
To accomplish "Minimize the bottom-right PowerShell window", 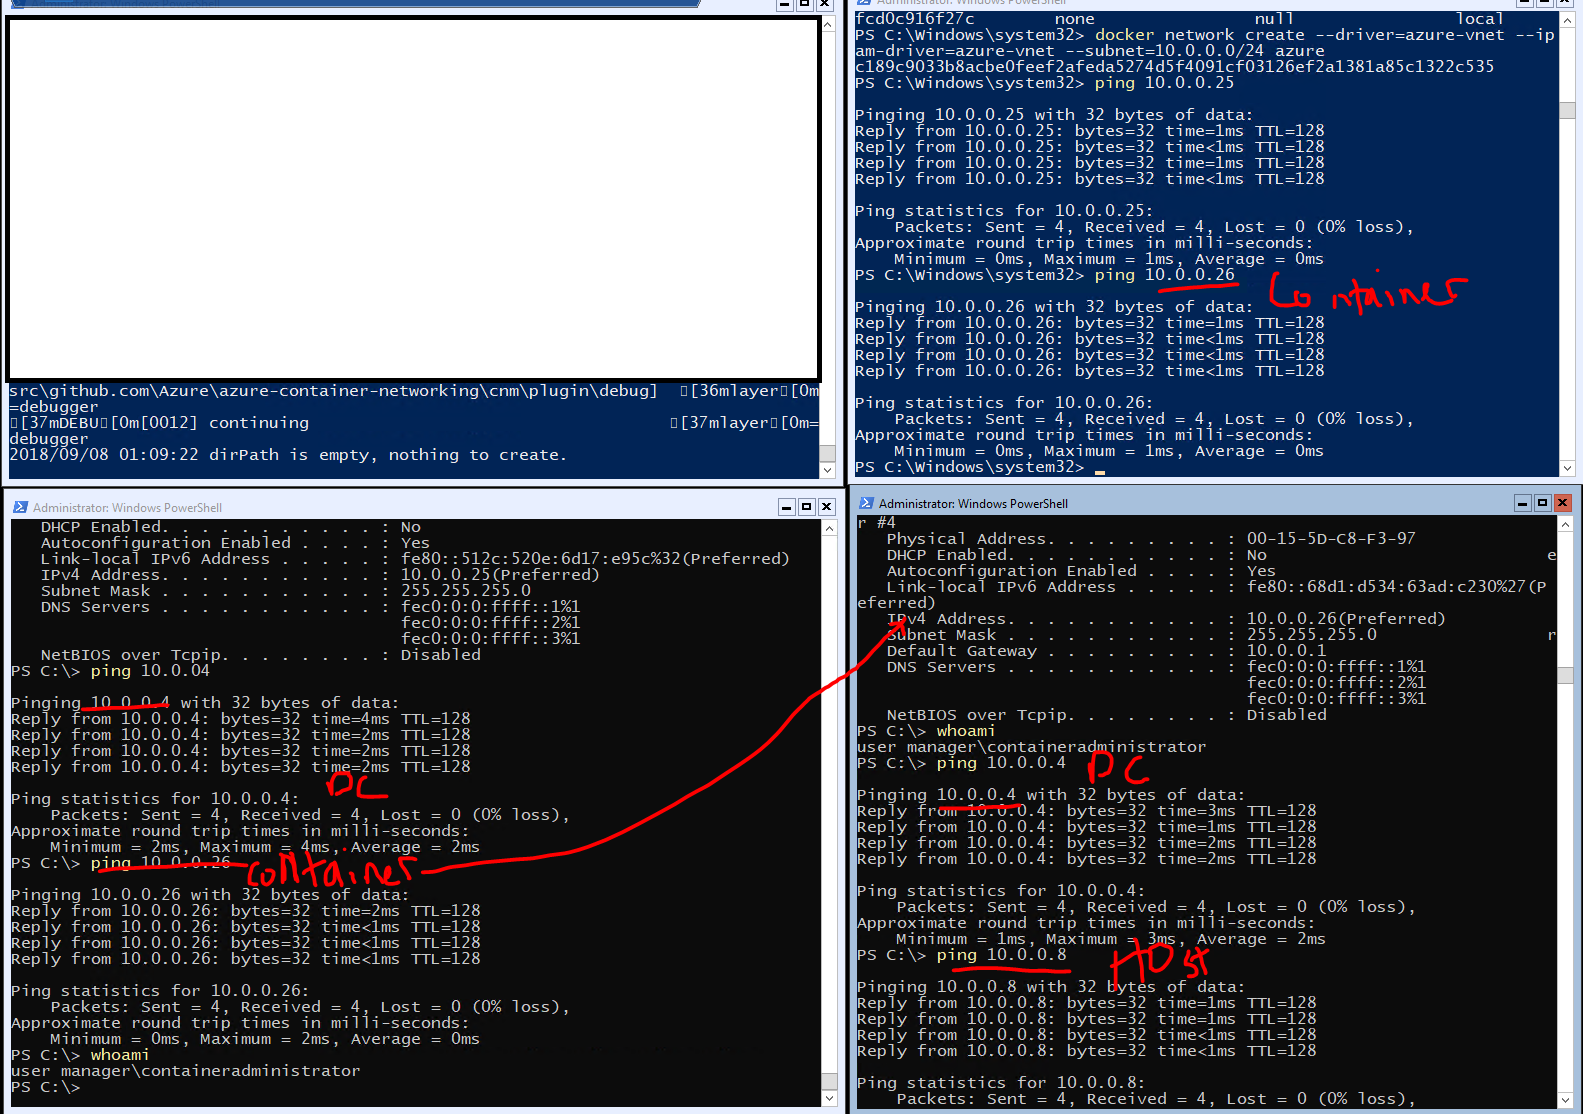I will [1522, 503].
